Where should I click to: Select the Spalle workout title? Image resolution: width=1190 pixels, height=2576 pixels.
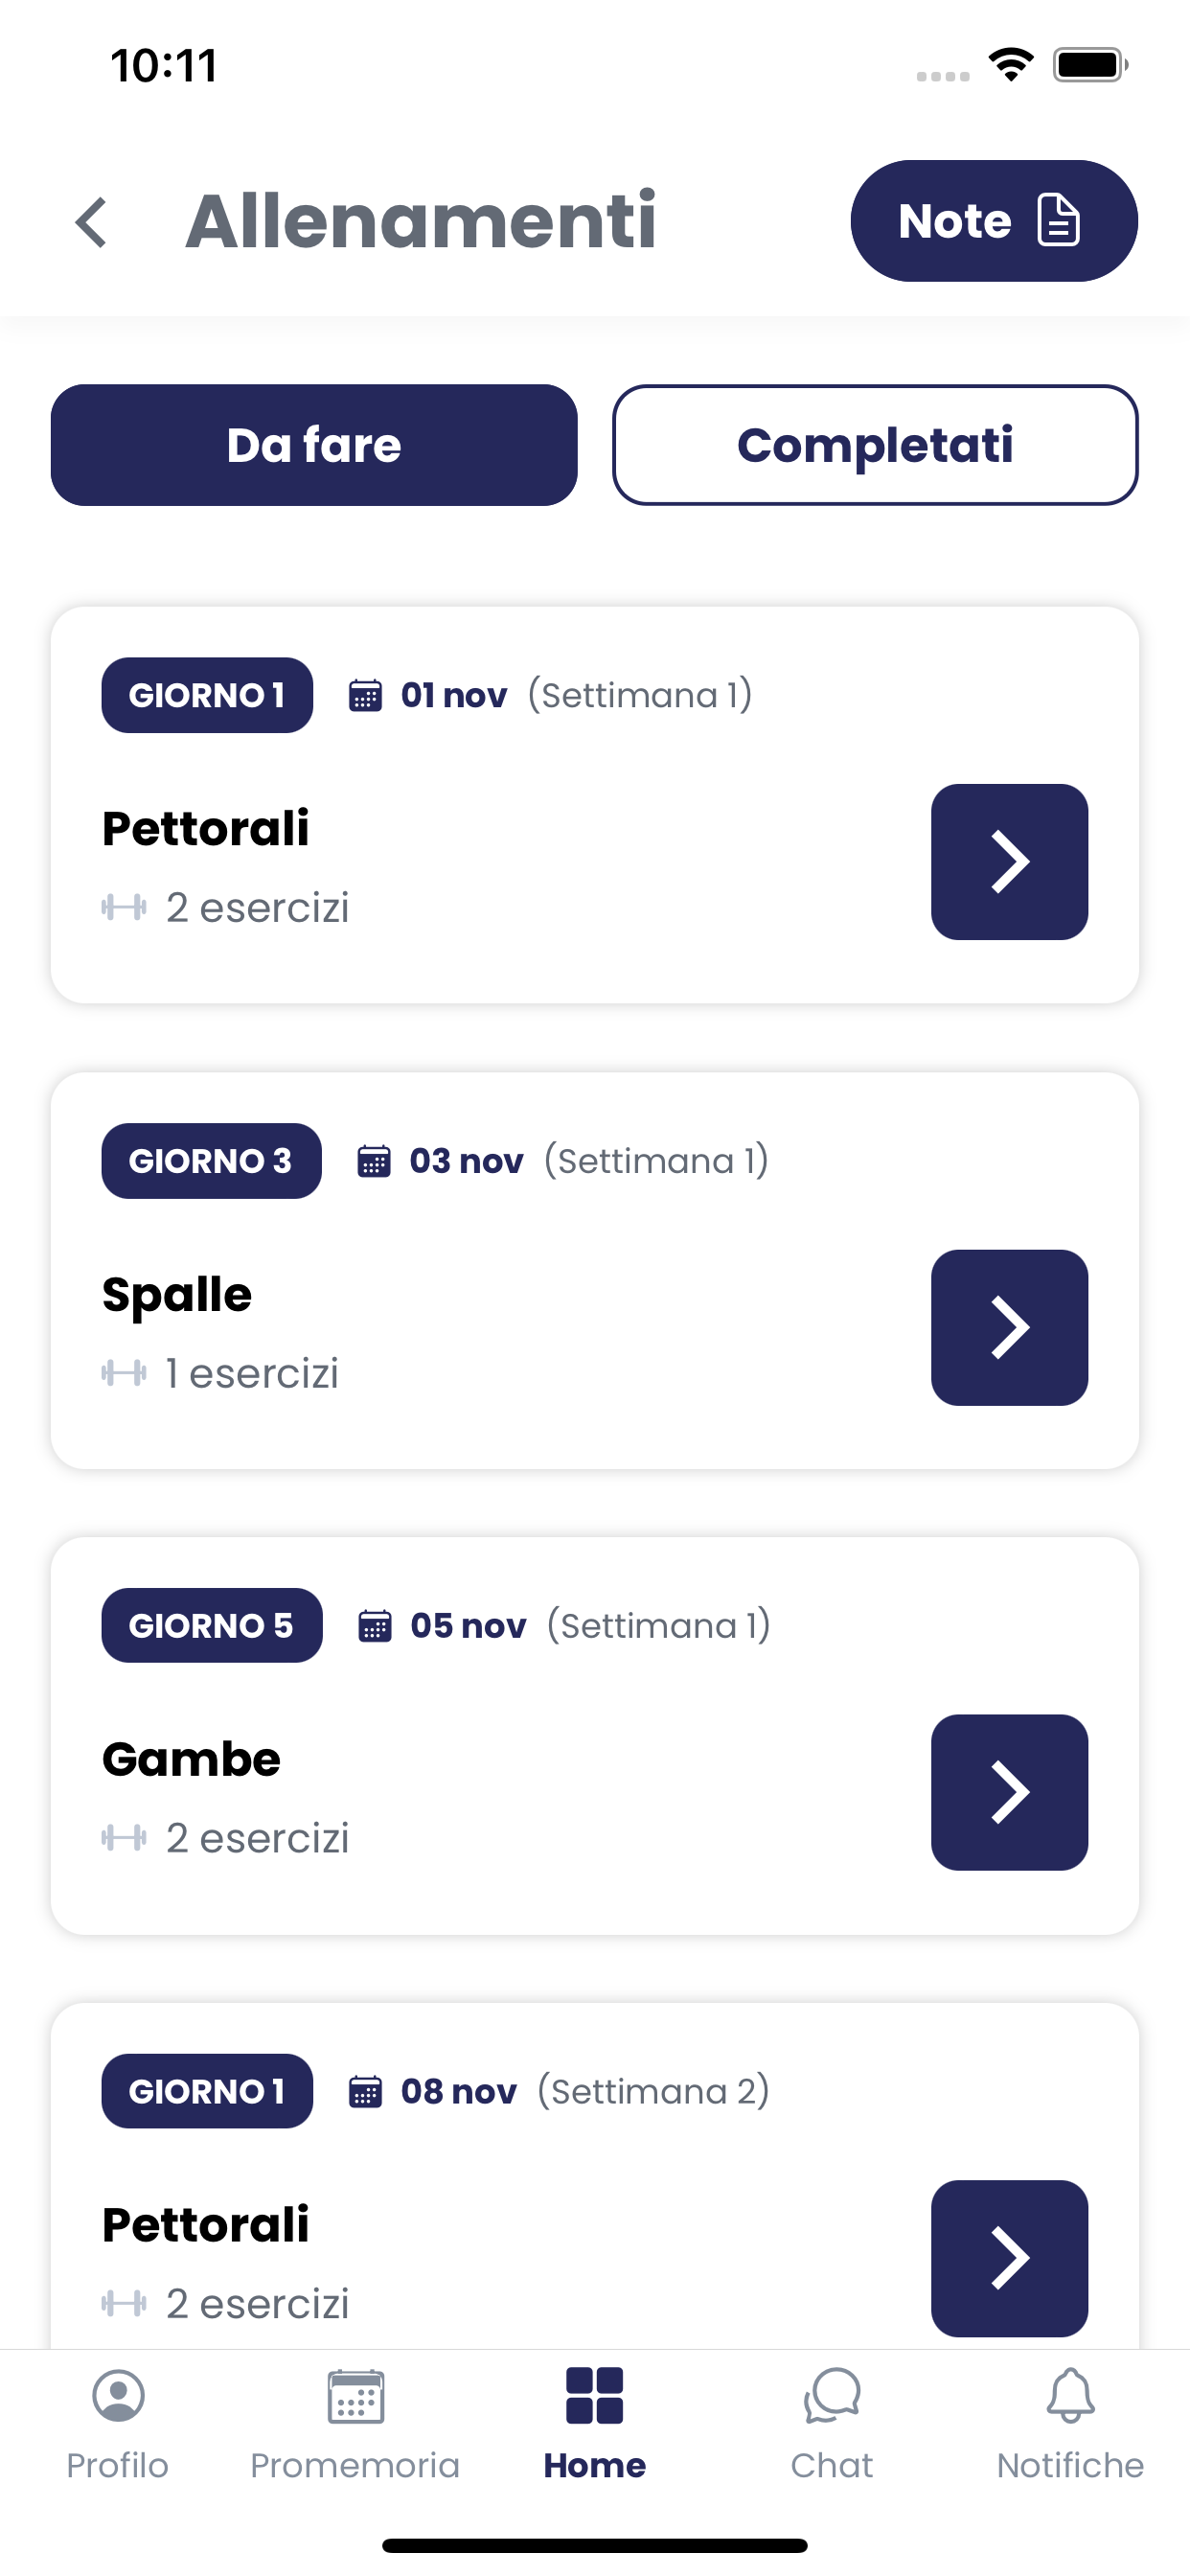tap(177, 1295)
